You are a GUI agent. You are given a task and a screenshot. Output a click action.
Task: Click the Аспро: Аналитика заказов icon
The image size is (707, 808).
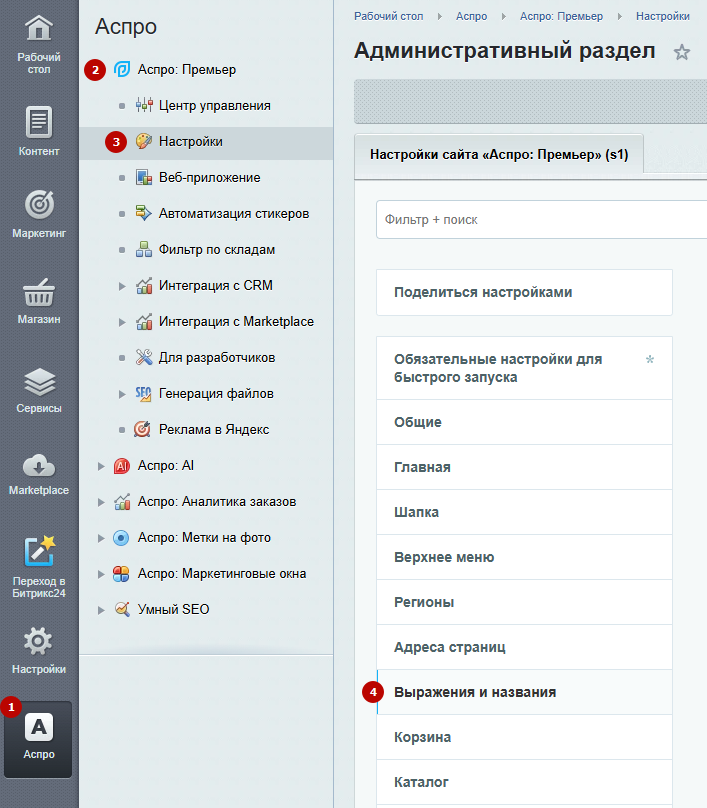122,501
